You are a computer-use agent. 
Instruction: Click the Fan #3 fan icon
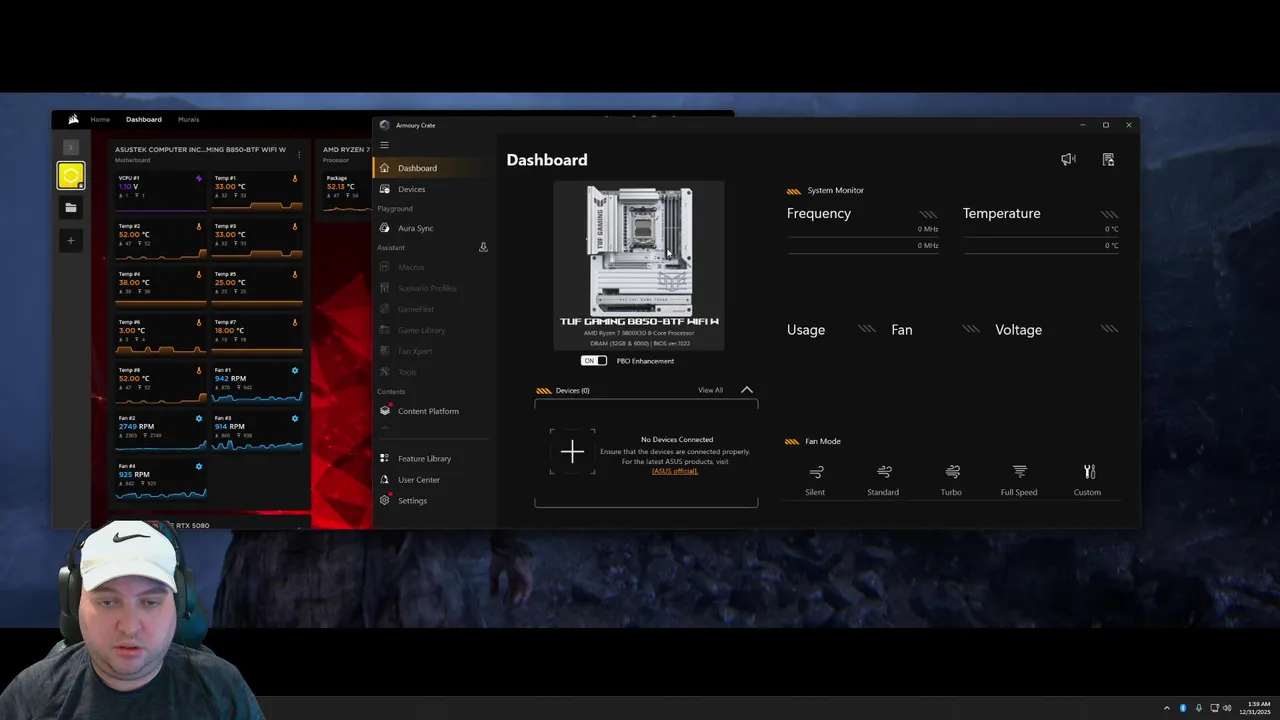pos(295,418)
